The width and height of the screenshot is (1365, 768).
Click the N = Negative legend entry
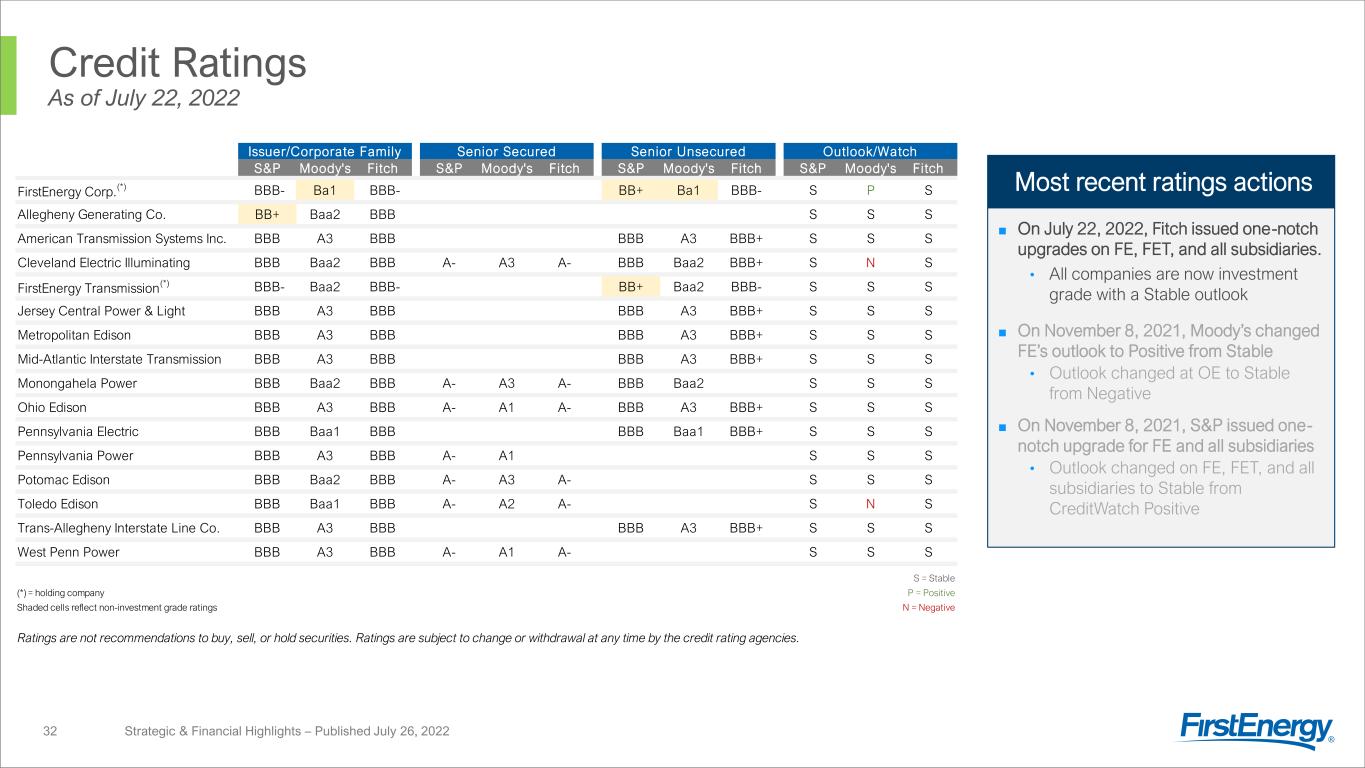point(928,607)
